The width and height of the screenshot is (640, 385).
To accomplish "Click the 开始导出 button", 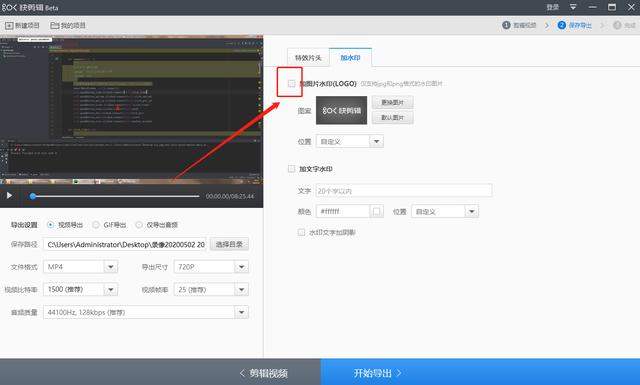I will [x=480, y=372].
